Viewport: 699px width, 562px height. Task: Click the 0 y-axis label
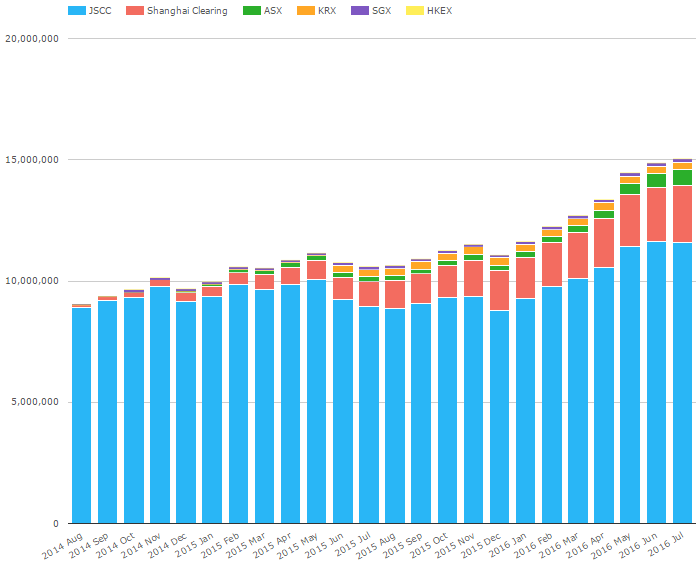click(x=56, y=524)
